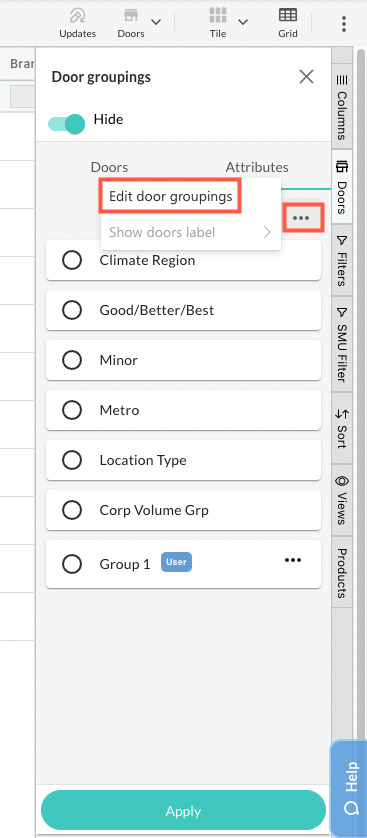
Task: Choose Edit door groupings menu entry
Action: 171,196
